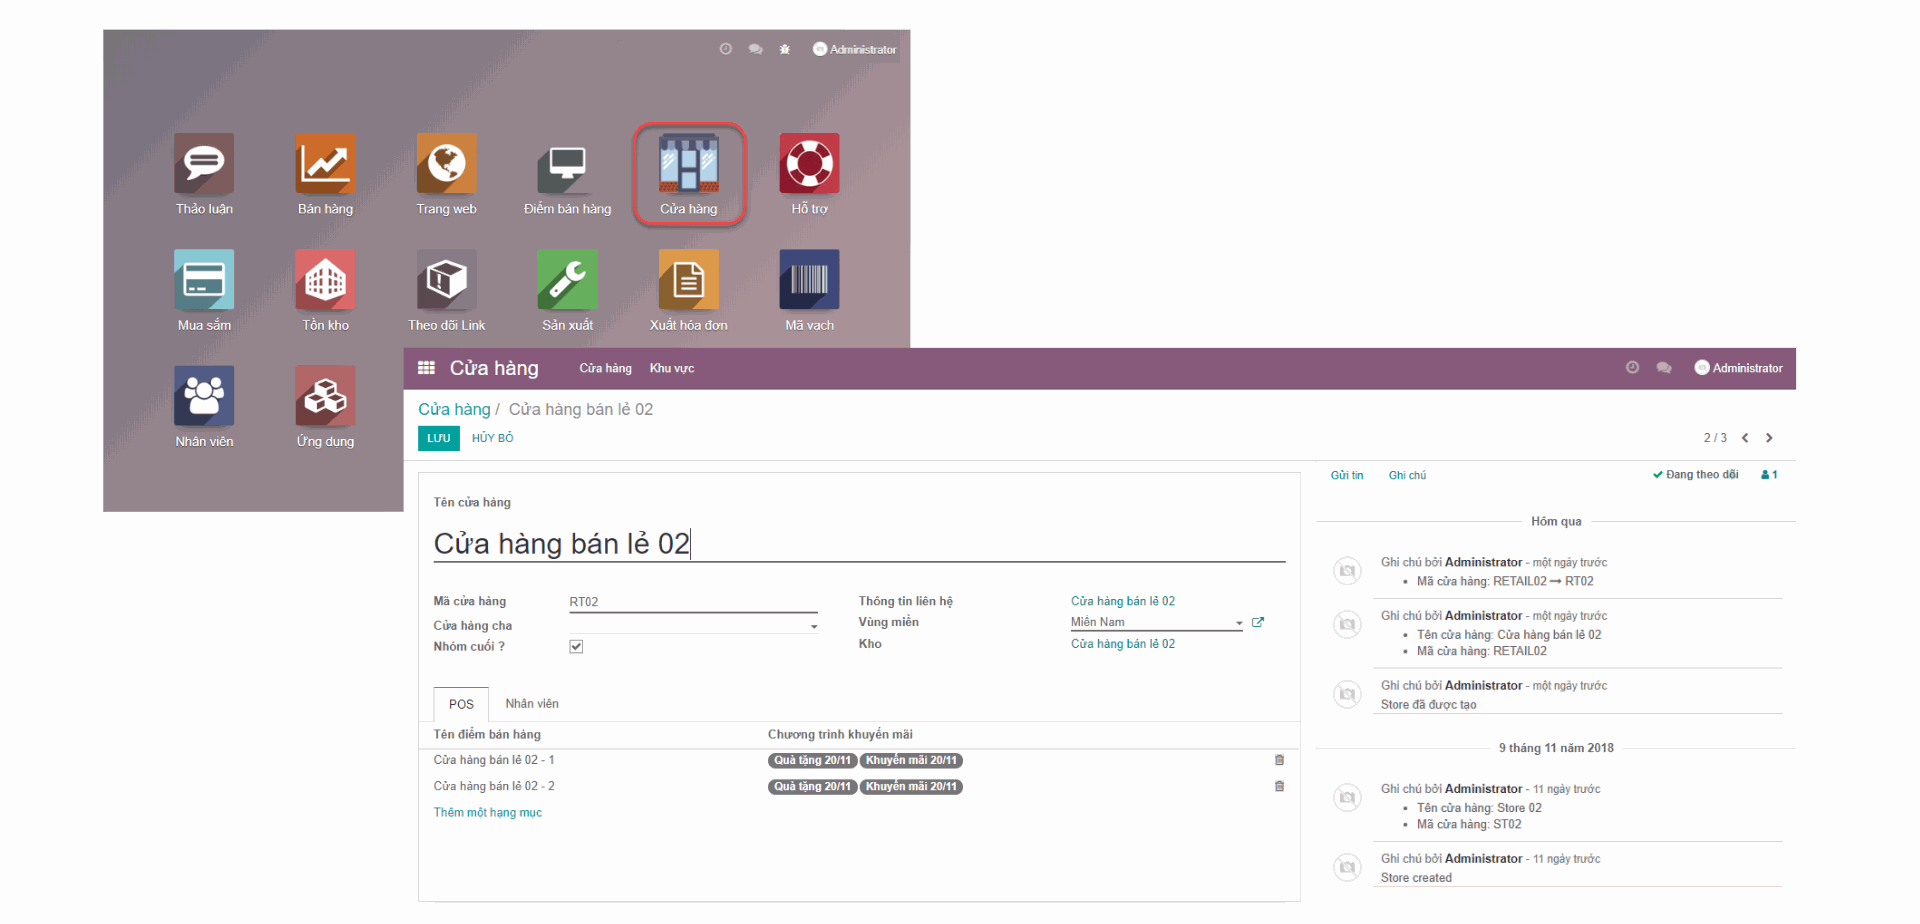
Task: Open the Mã vạch application
Action: (809, 280)
